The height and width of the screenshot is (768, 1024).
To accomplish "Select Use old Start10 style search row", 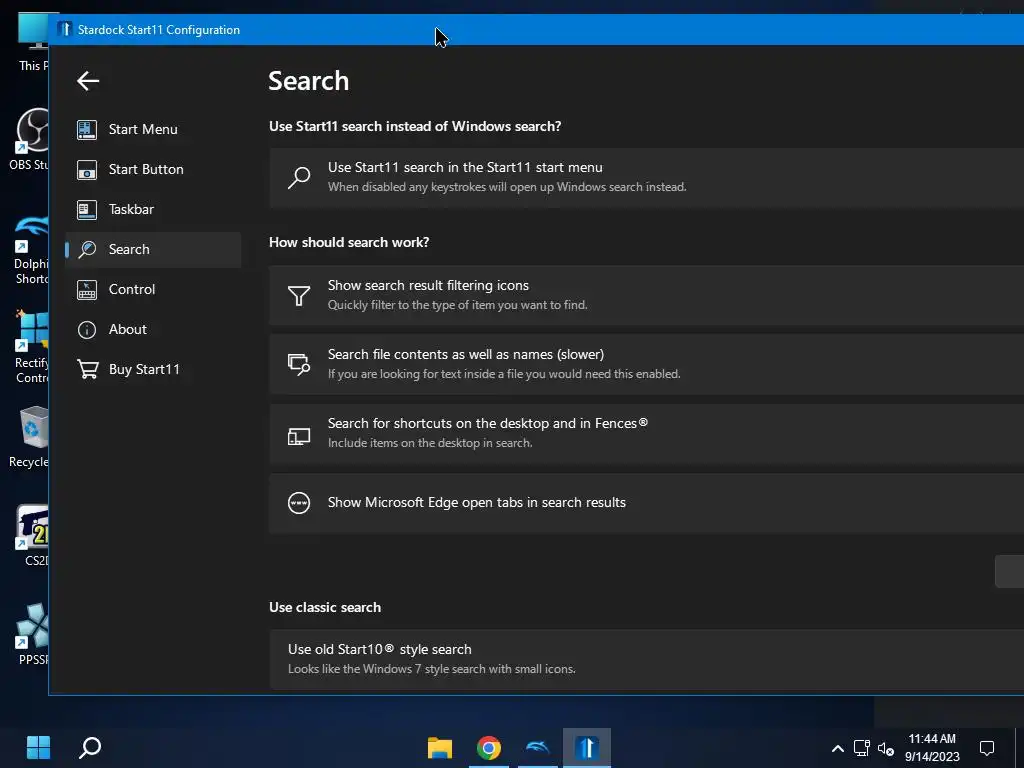I will click(647, 659).
